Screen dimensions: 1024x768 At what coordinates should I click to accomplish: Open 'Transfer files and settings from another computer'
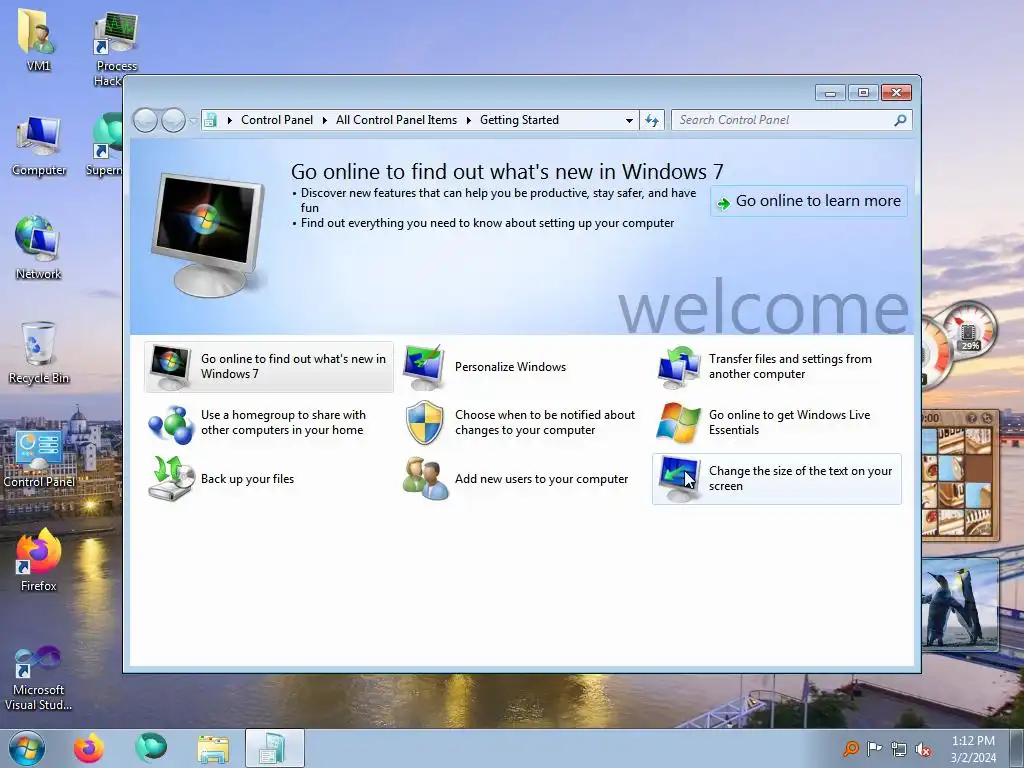point(790,366)
